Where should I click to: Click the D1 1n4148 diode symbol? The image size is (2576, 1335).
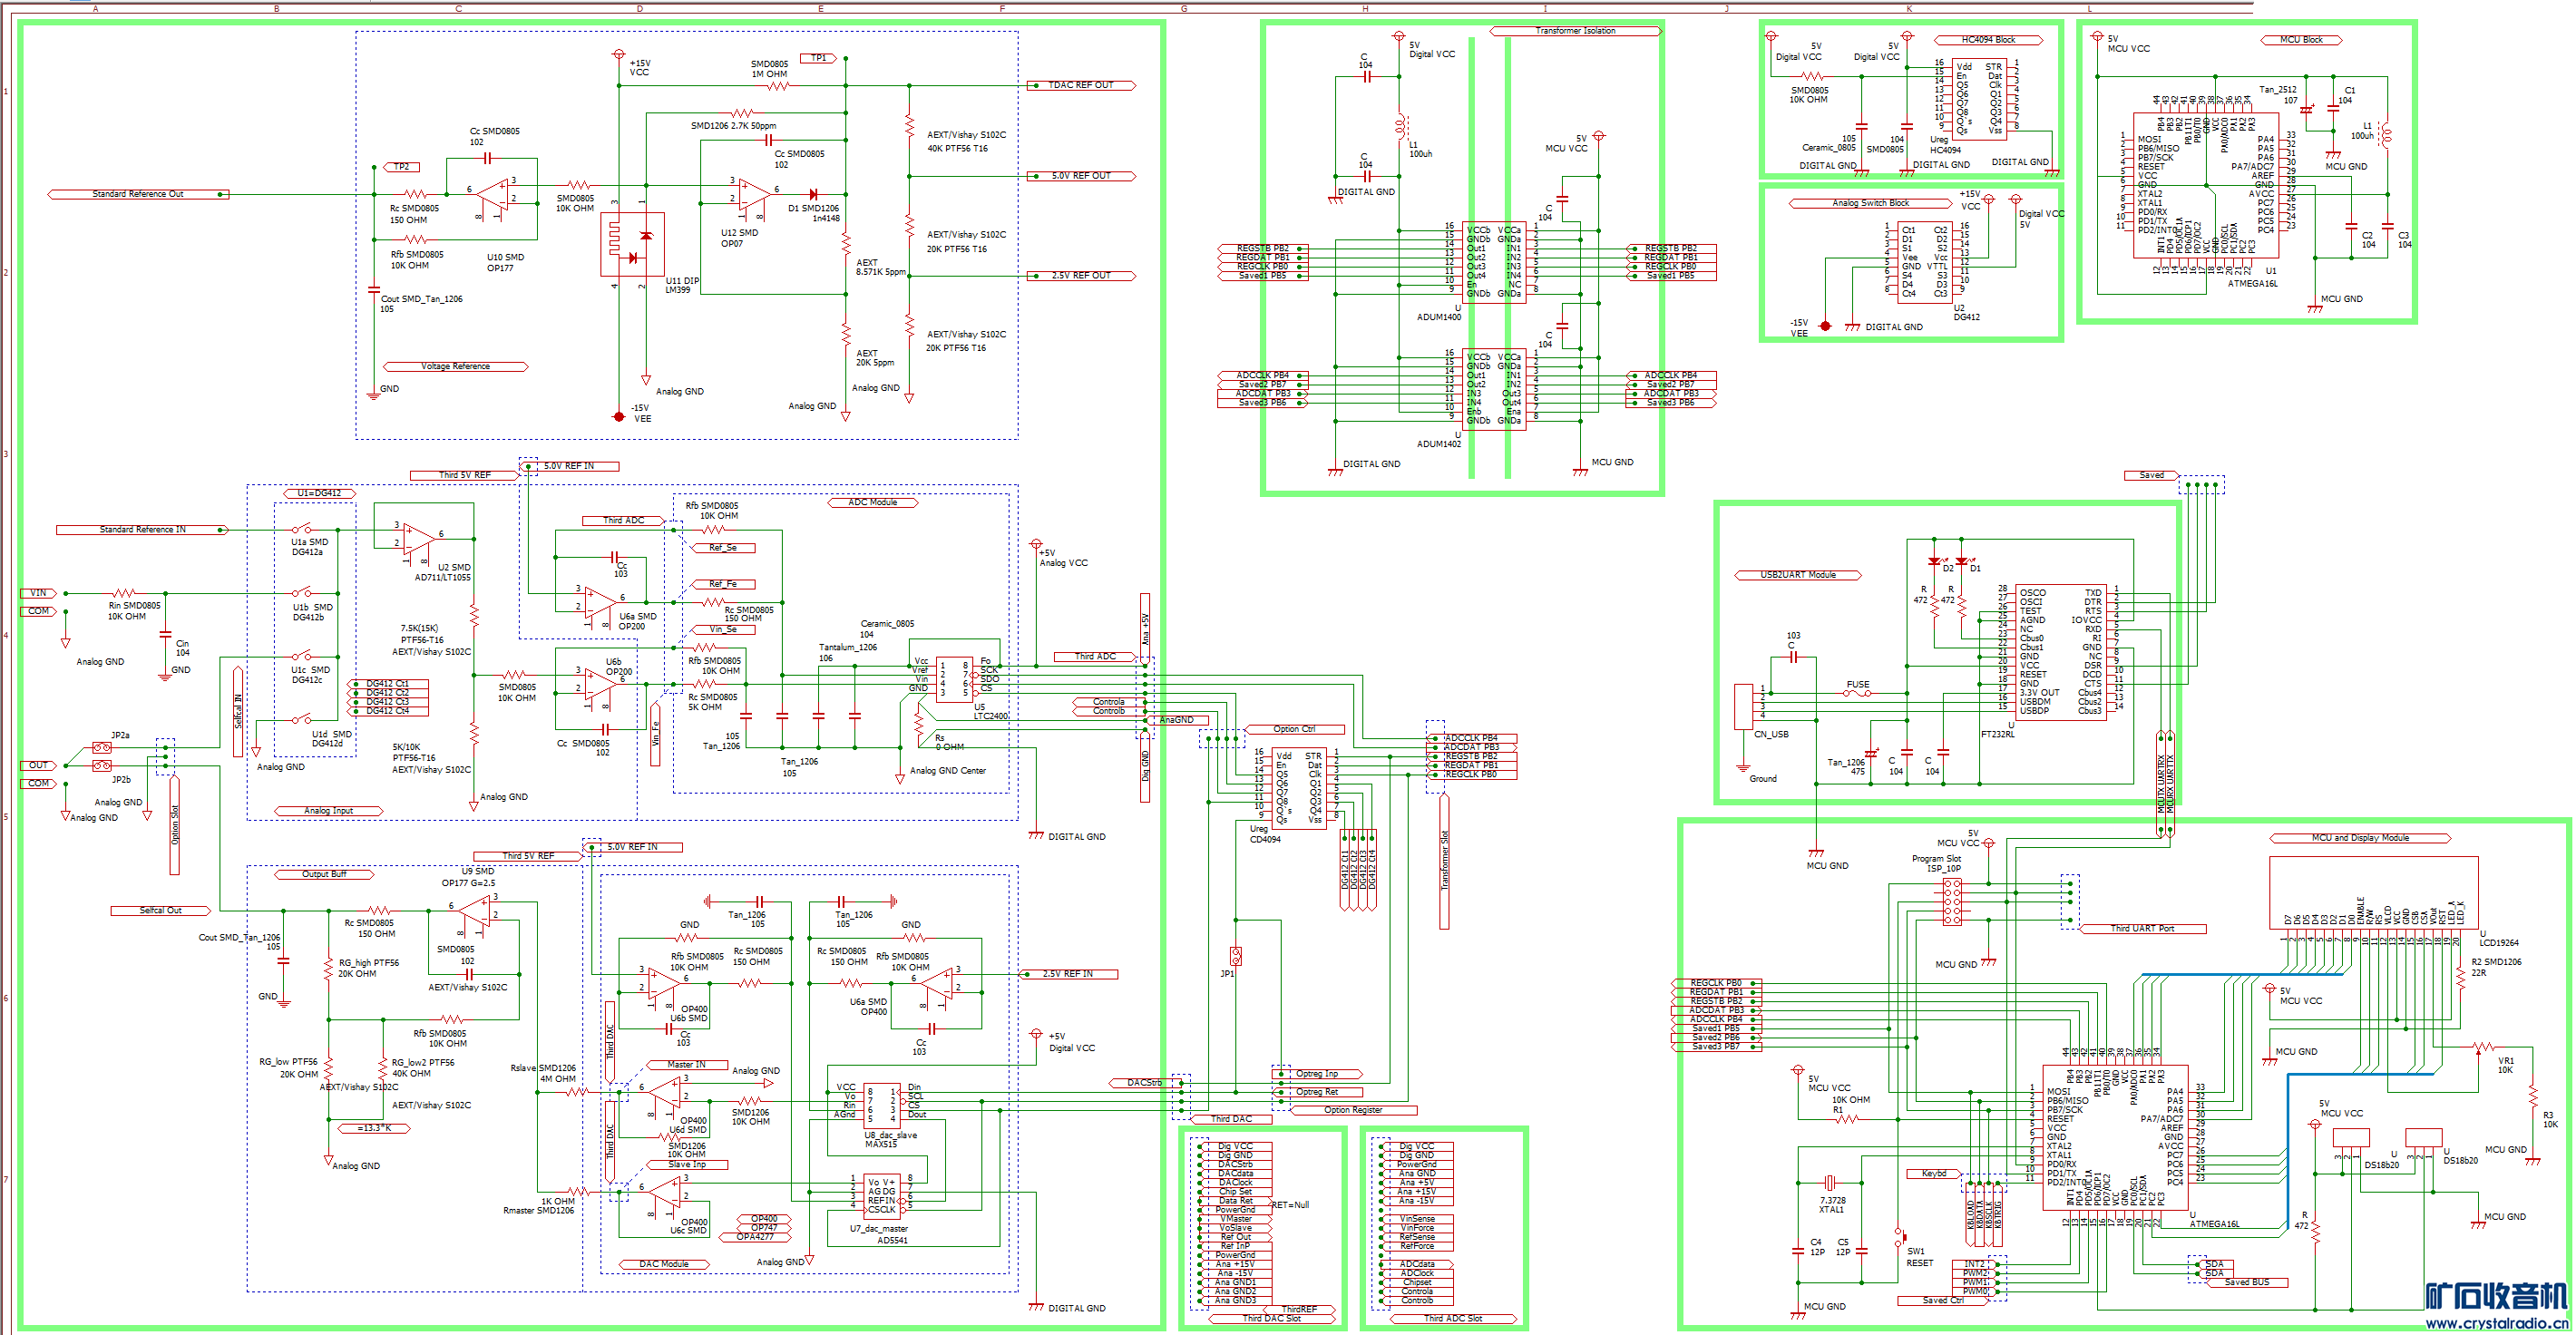(x=812, y=194)
